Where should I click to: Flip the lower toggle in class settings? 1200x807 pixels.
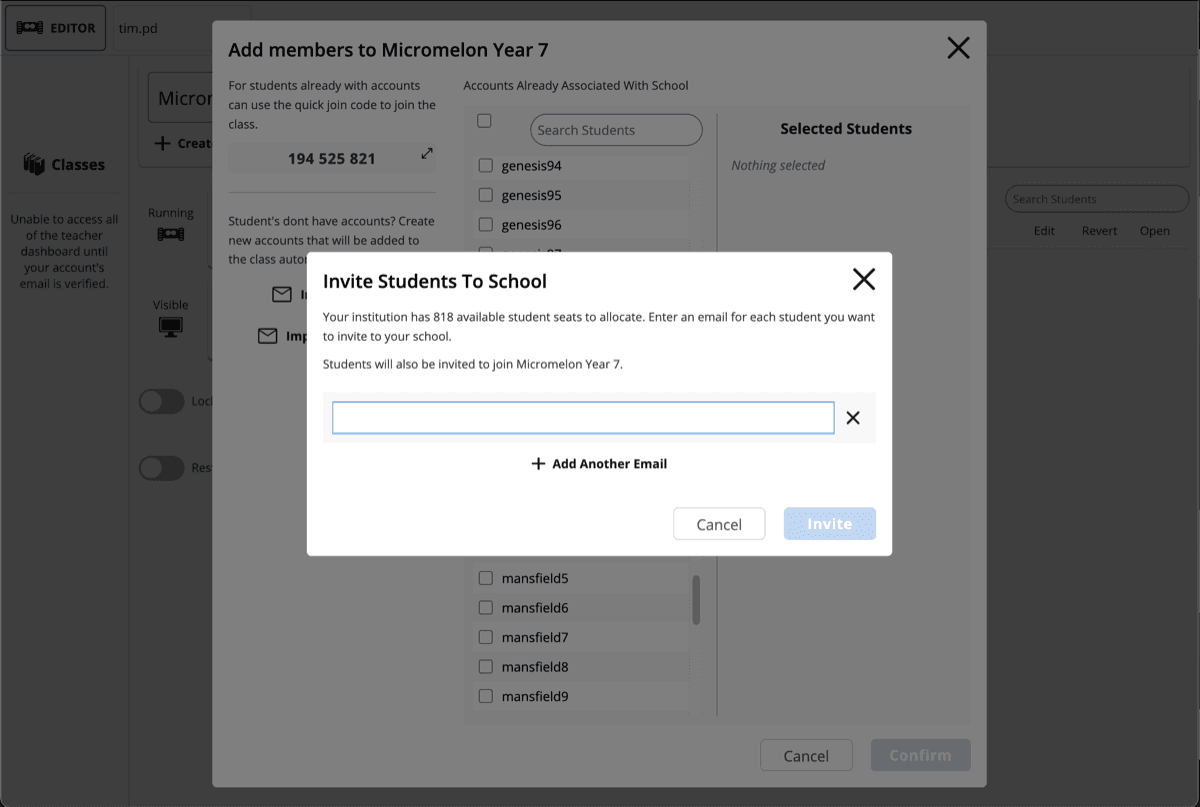pos(161,467)
